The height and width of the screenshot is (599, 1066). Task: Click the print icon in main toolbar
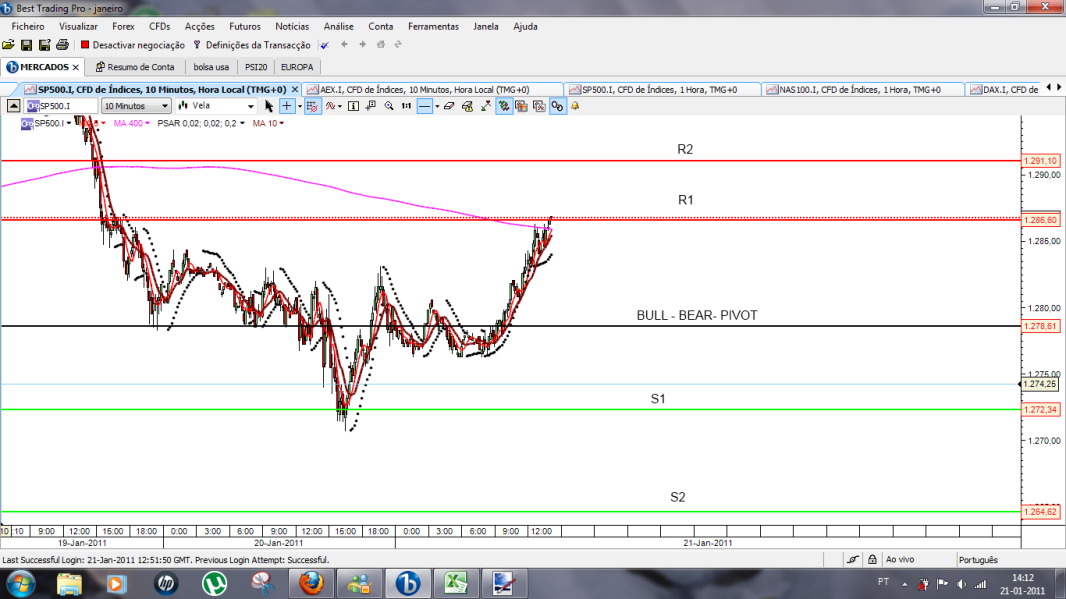pos(63,45)
